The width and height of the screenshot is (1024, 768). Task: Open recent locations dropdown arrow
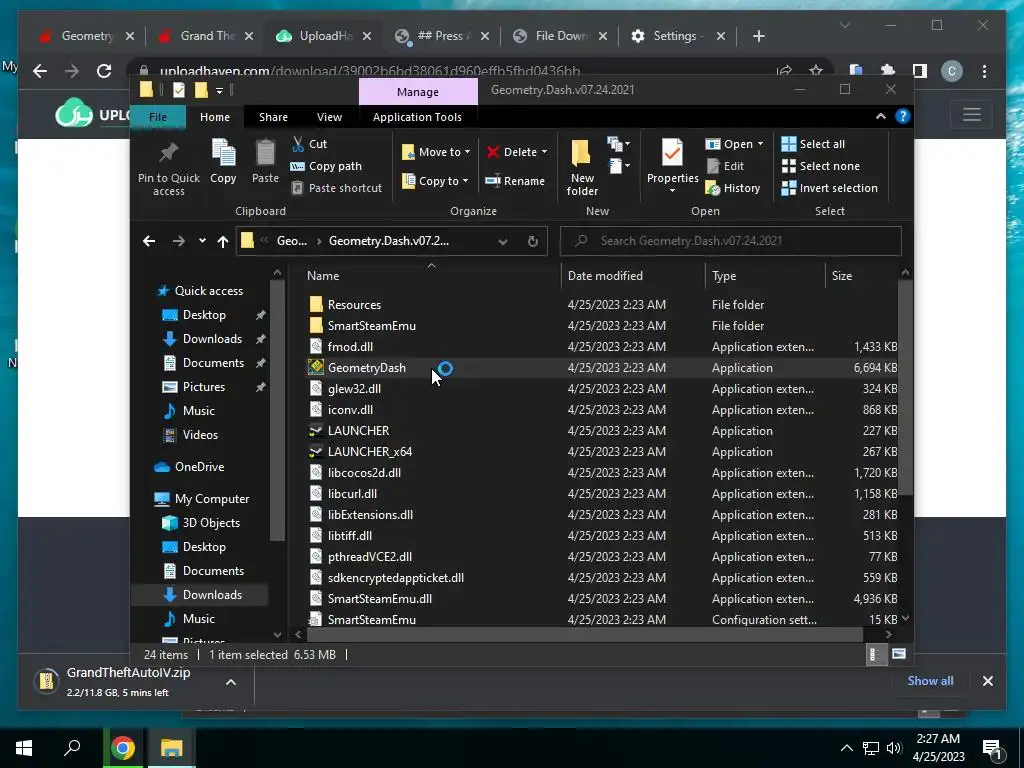pyautogui.click(x=202, y=241)
